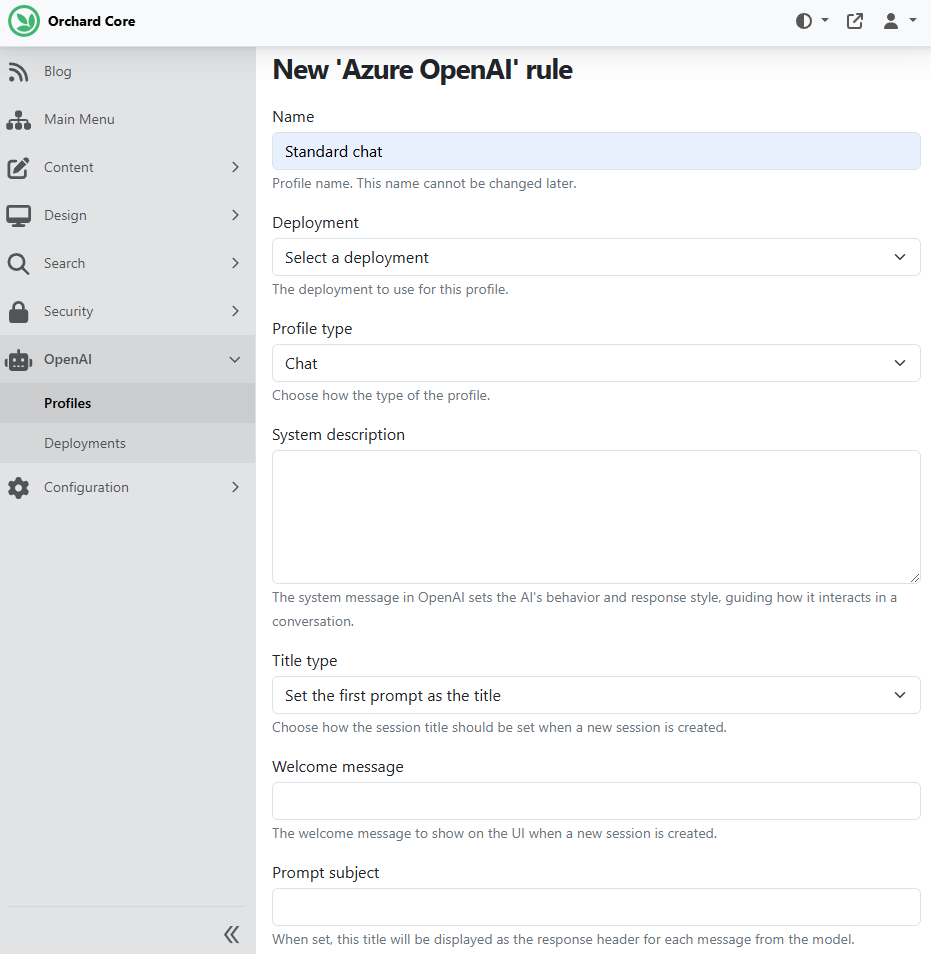
Task: Open the Deployment dropdown
Action: pos(596,257)
